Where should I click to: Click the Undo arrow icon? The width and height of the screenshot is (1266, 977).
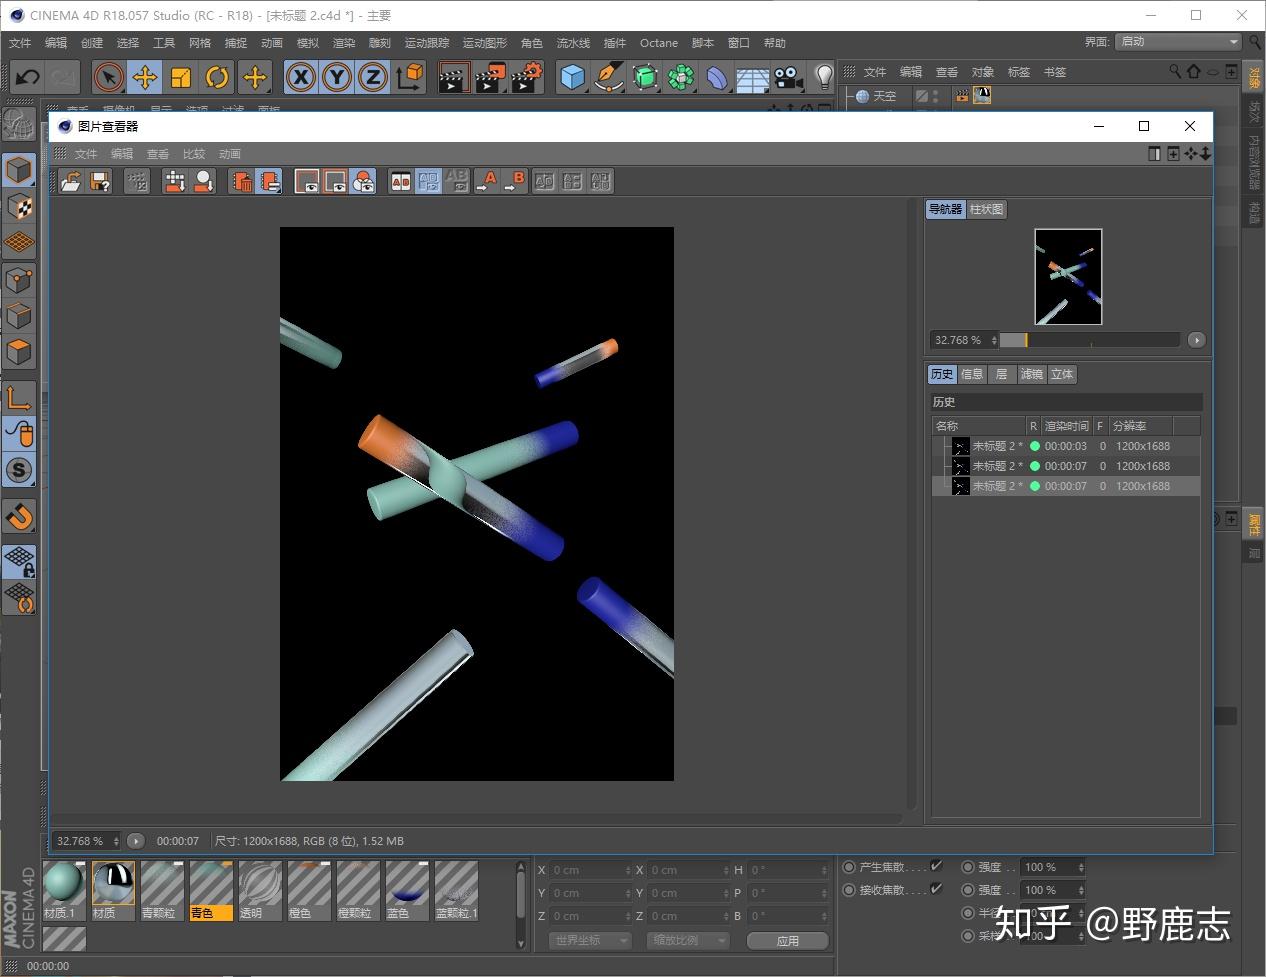click(x=27, y=77)
